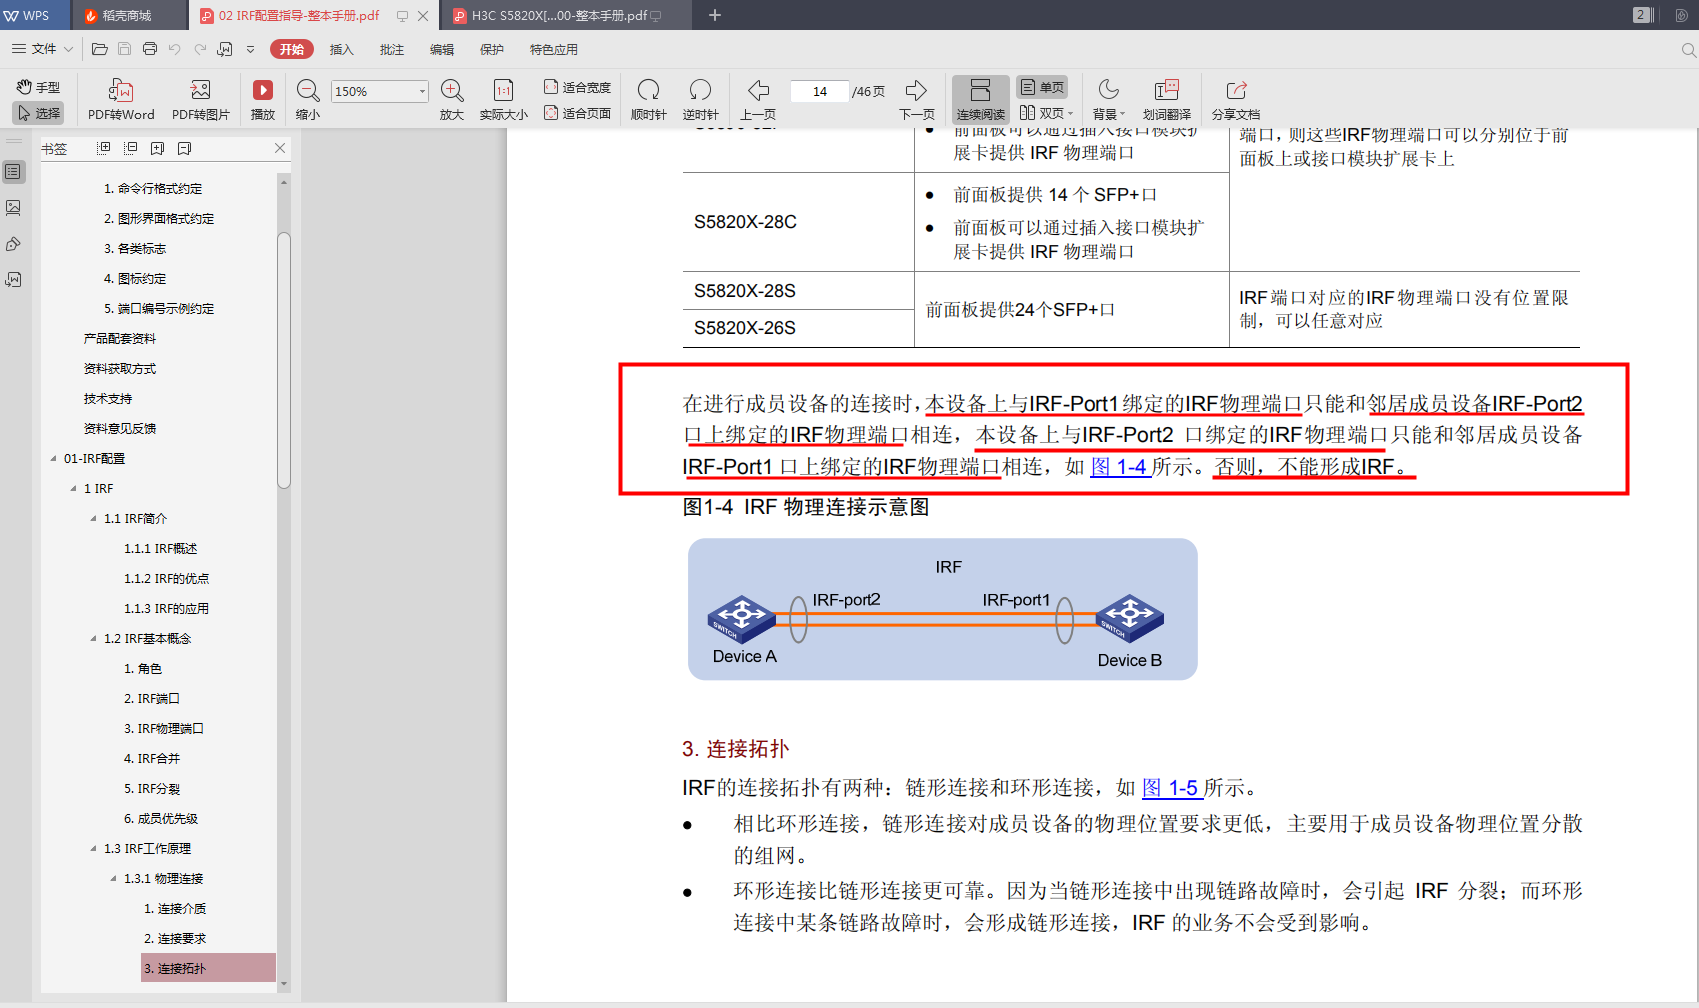Screen dimensions: 1699x1008
Task: Open the bookmarks panel sidebar icon
Action: [13, 171]
